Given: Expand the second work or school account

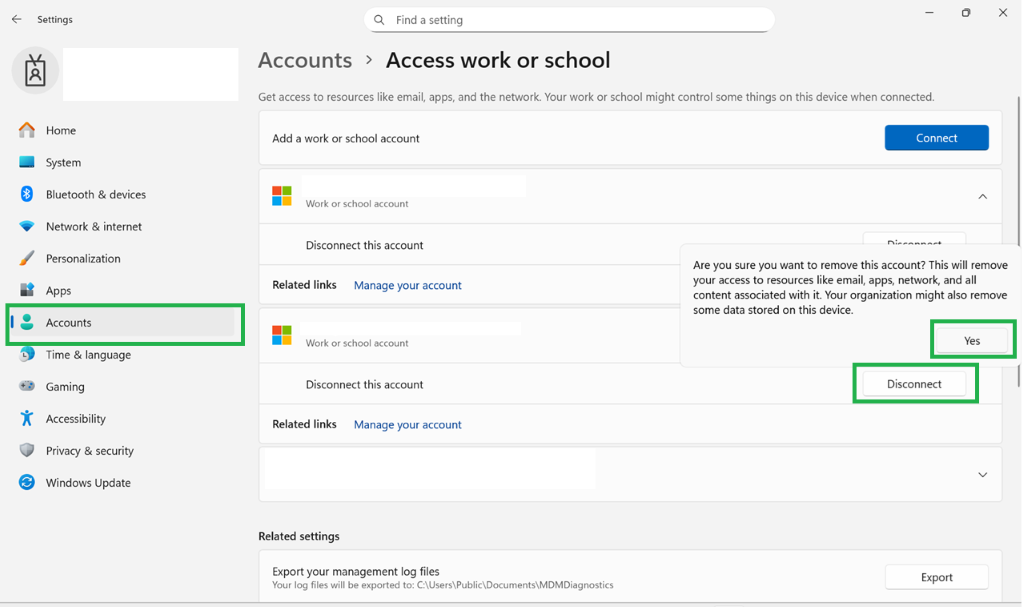Looking at the screenshot, I should [x=982, y=335].
